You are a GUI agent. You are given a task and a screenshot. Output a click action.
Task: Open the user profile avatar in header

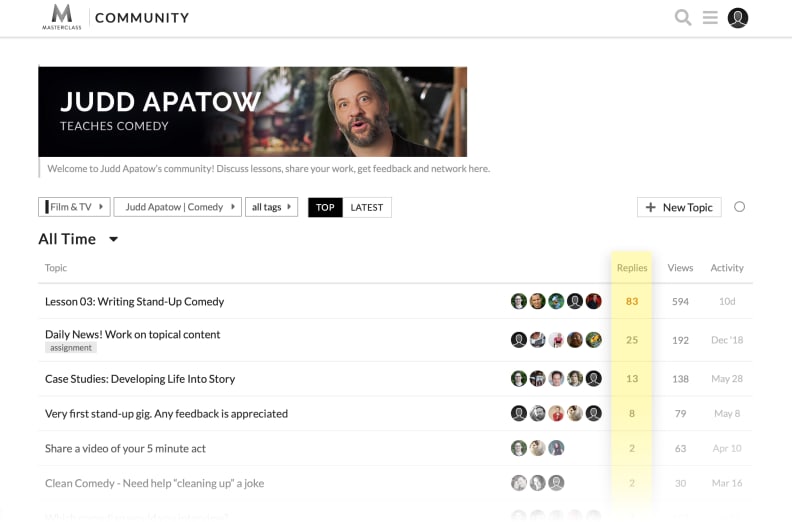tap(737, 18)
